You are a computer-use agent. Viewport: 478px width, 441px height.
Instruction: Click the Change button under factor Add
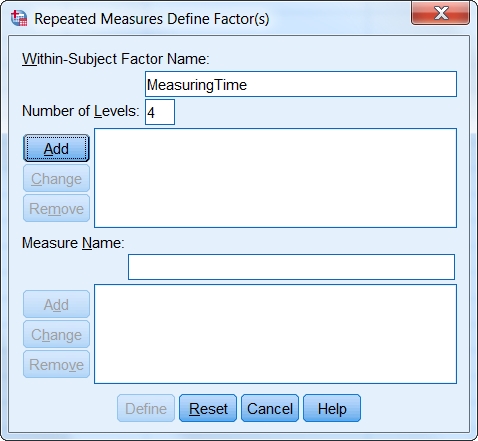coord(56,178)
